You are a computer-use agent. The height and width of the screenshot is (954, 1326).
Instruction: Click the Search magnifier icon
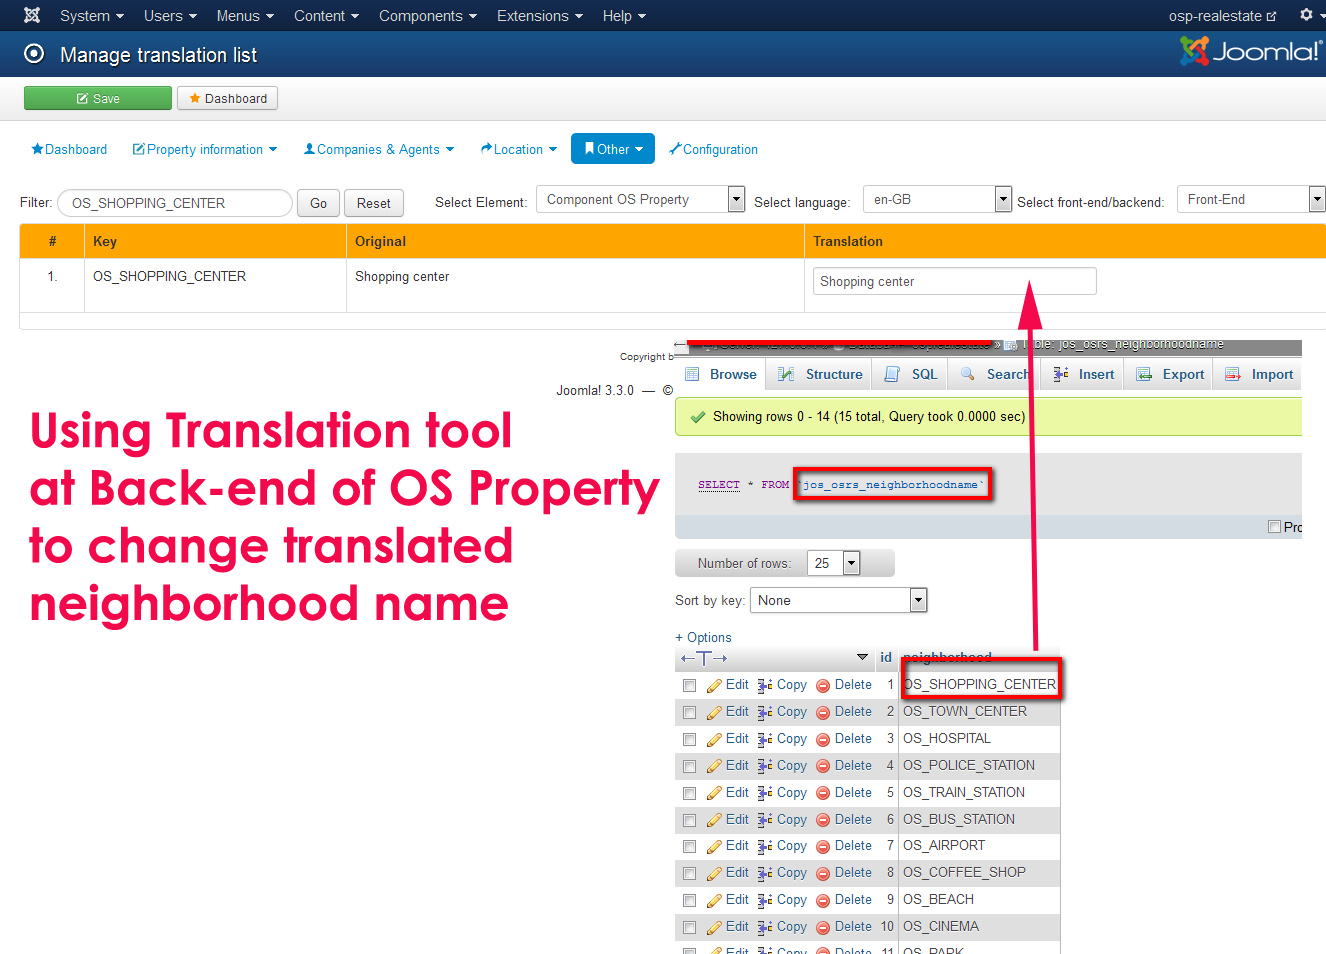click(x=967, y=374)
